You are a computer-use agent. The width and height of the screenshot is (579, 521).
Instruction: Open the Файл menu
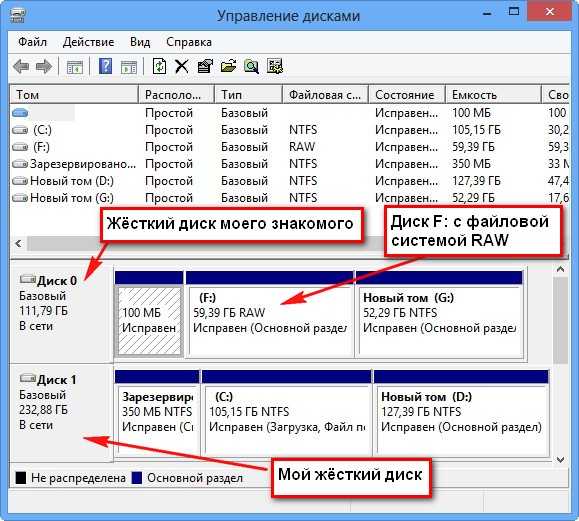tap(32, 42)
